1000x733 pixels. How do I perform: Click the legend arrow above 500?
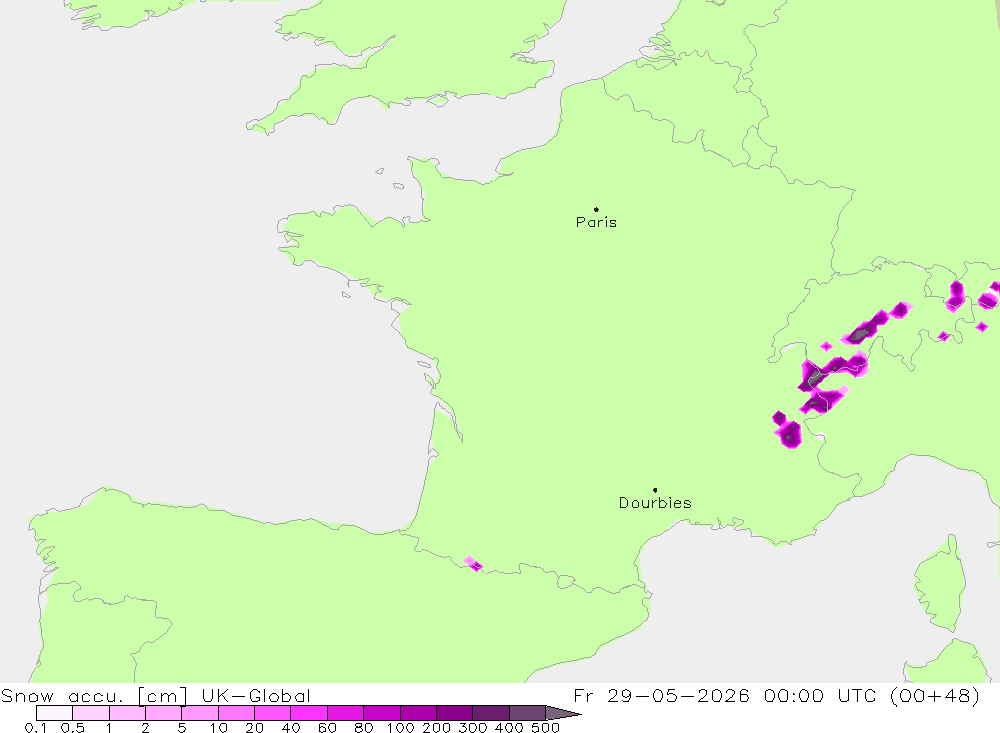point(562,713)
